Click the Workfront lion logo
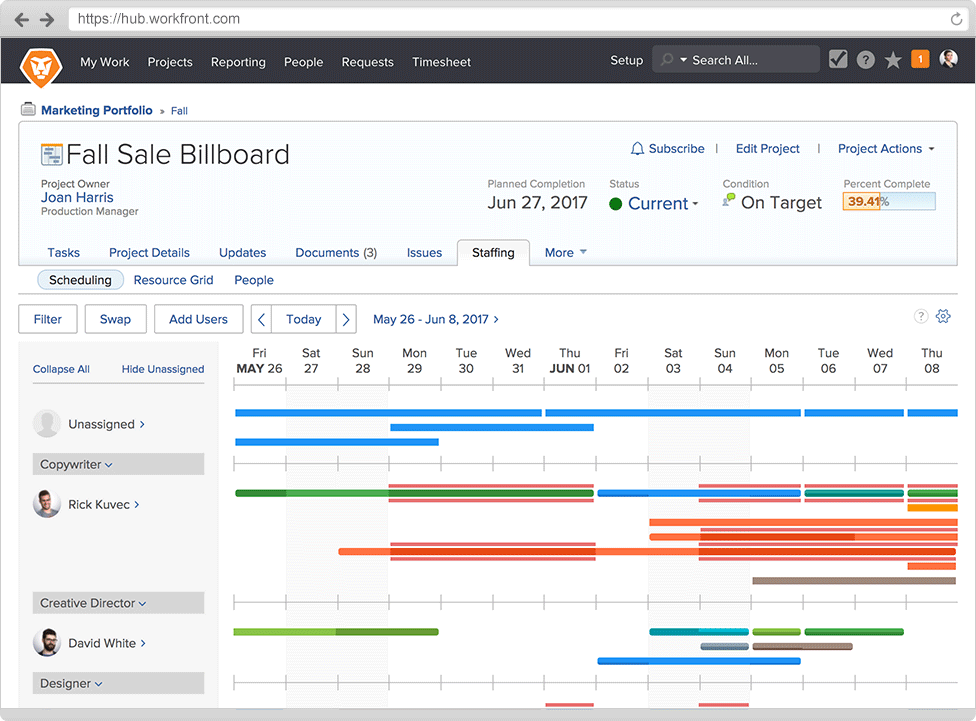The height and width of the screenshot is (721, 976). (41, 66)
